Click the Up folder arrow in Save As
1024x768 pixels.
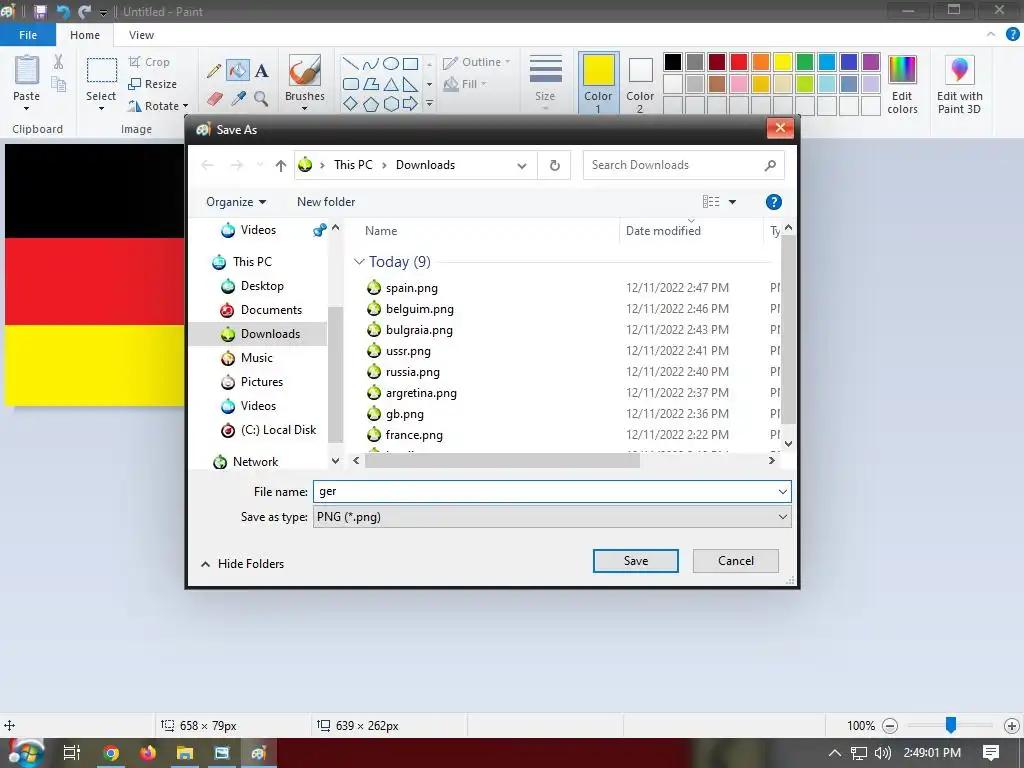281,166
